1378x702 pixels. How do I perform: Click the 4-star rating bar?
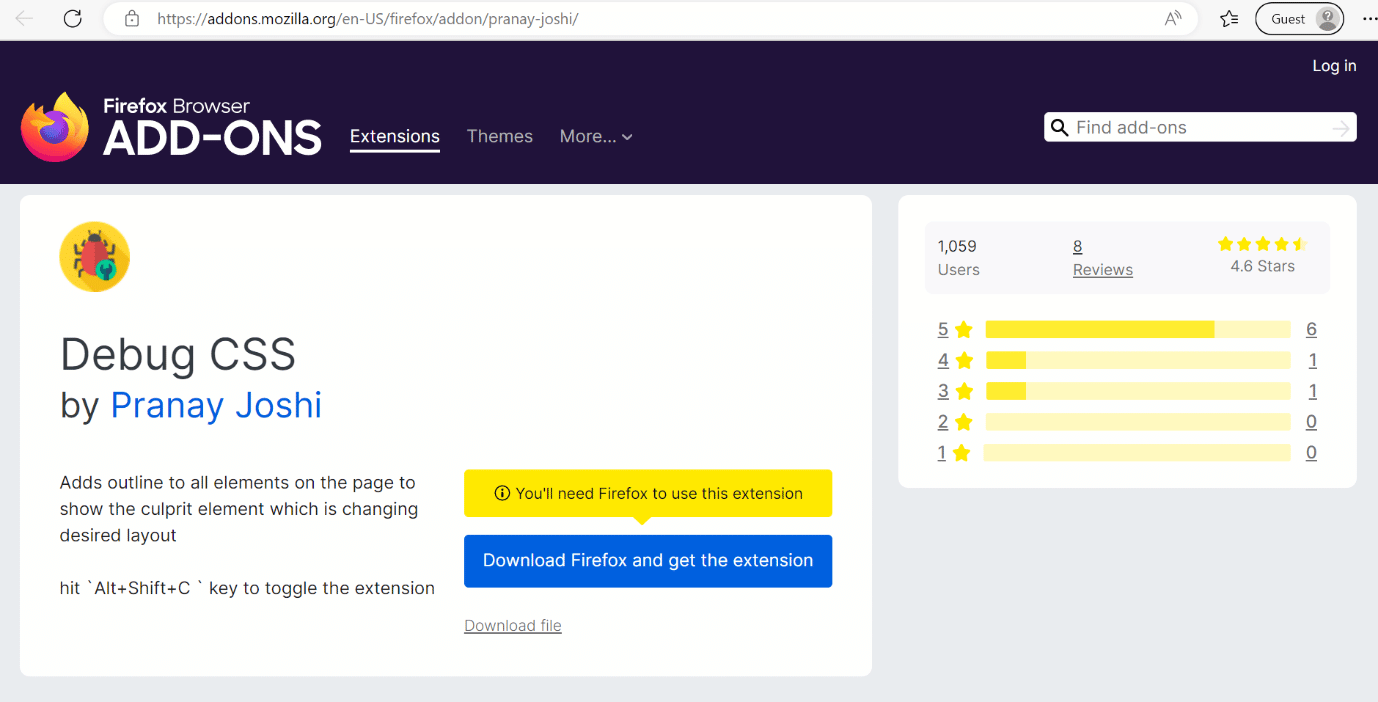(x=1138, y=361)
